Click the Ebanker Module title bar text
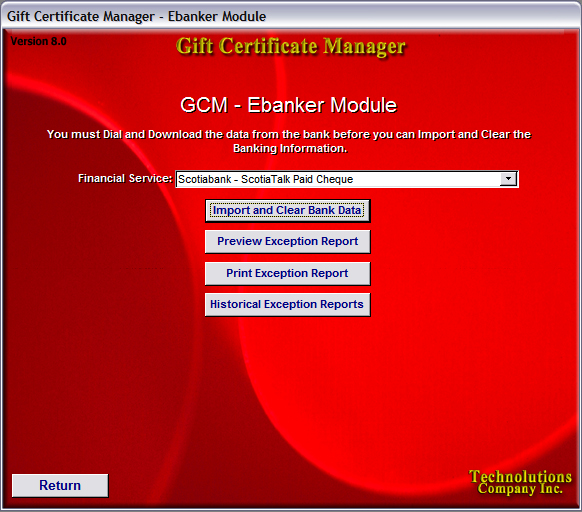This screenshot has height=512, width=582. pos(217,16)
